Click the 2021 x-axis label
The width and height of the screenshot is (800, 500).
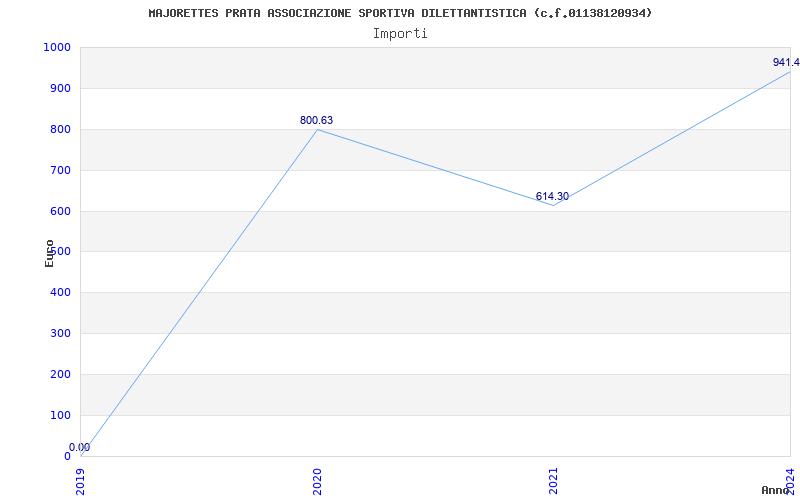tap(554, 481)
